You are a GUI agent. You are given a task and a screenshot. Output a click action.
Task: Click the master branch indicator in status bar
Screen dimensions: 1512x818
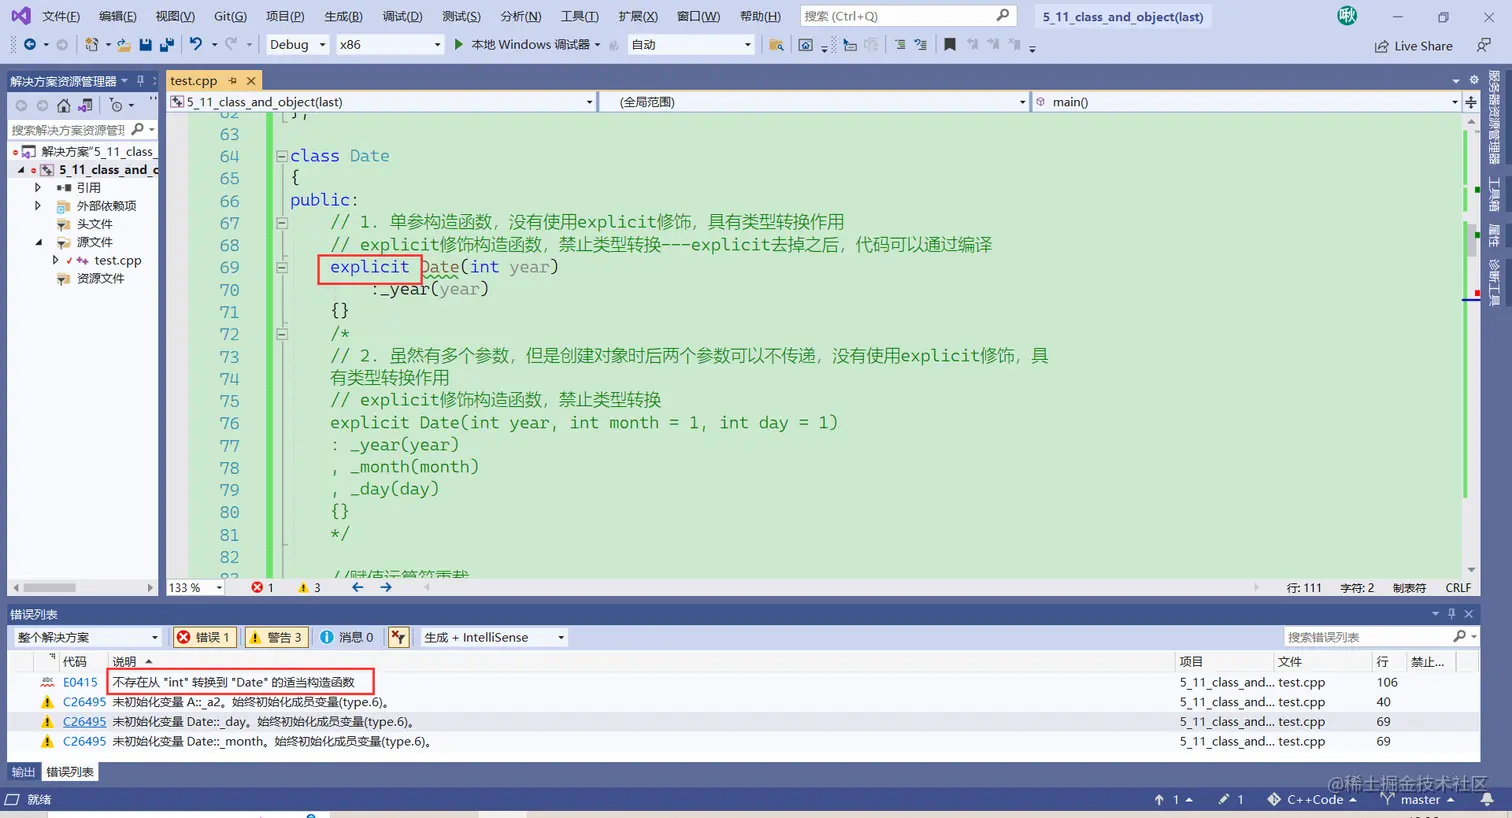[x=1418, y=799]
